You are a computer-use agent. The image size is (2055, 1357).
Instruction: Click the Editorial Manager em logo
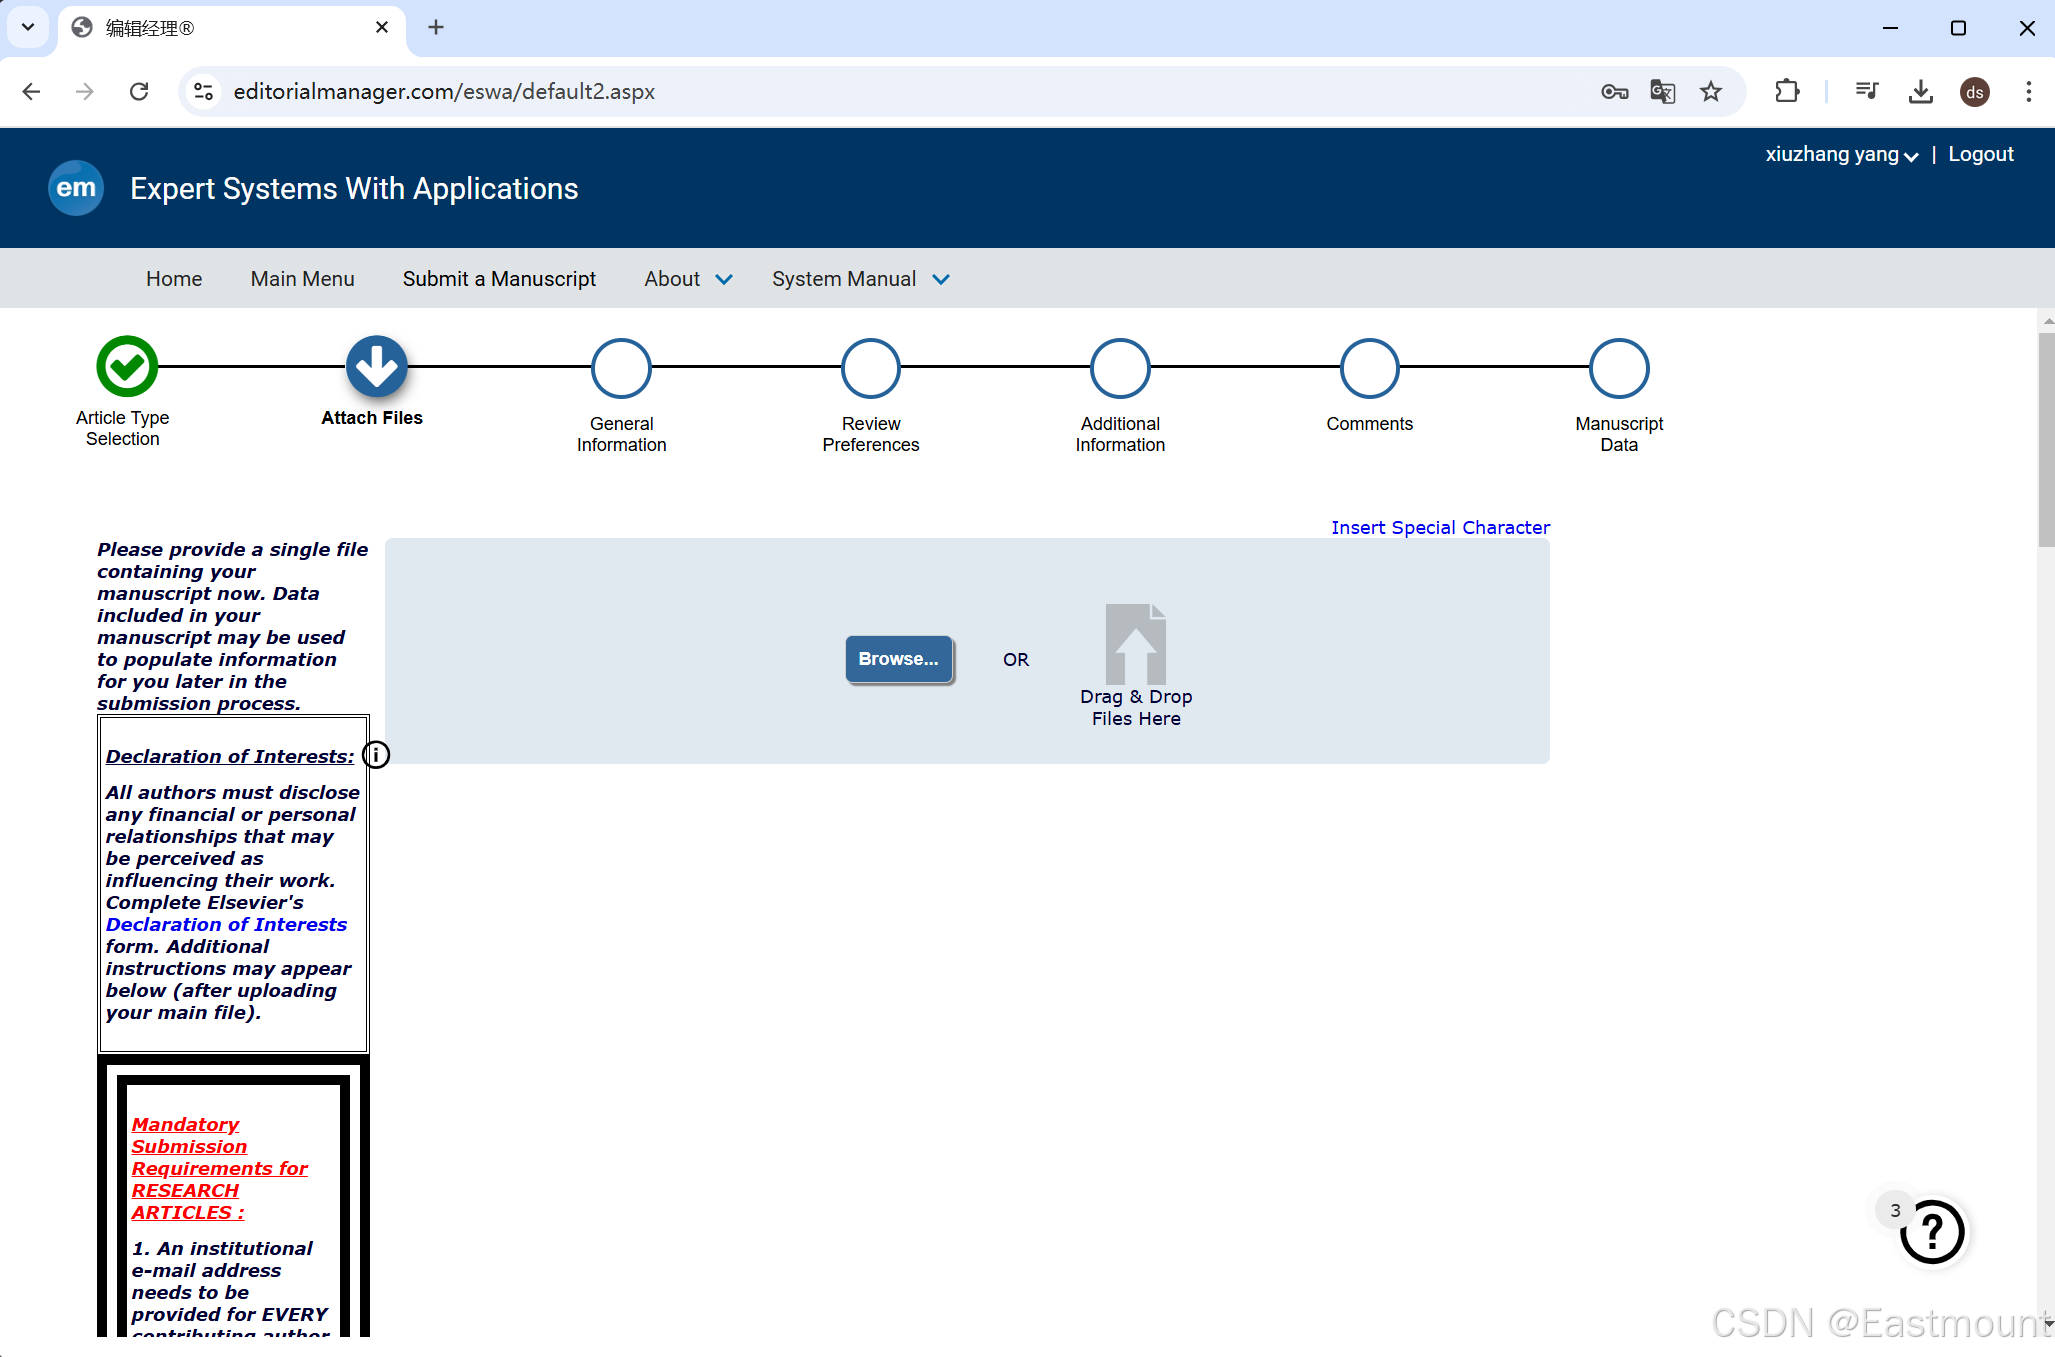tap(76, 188)
